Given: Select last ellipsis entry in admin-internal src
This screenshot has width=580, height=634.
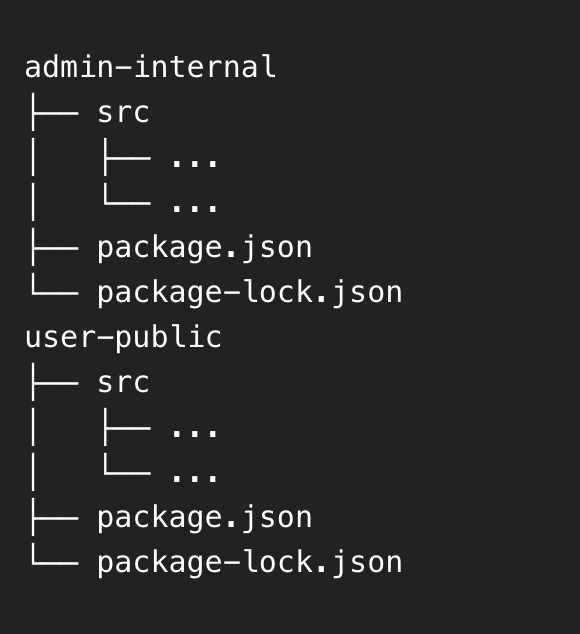Looking at the screenshot, I should point(195,207).
